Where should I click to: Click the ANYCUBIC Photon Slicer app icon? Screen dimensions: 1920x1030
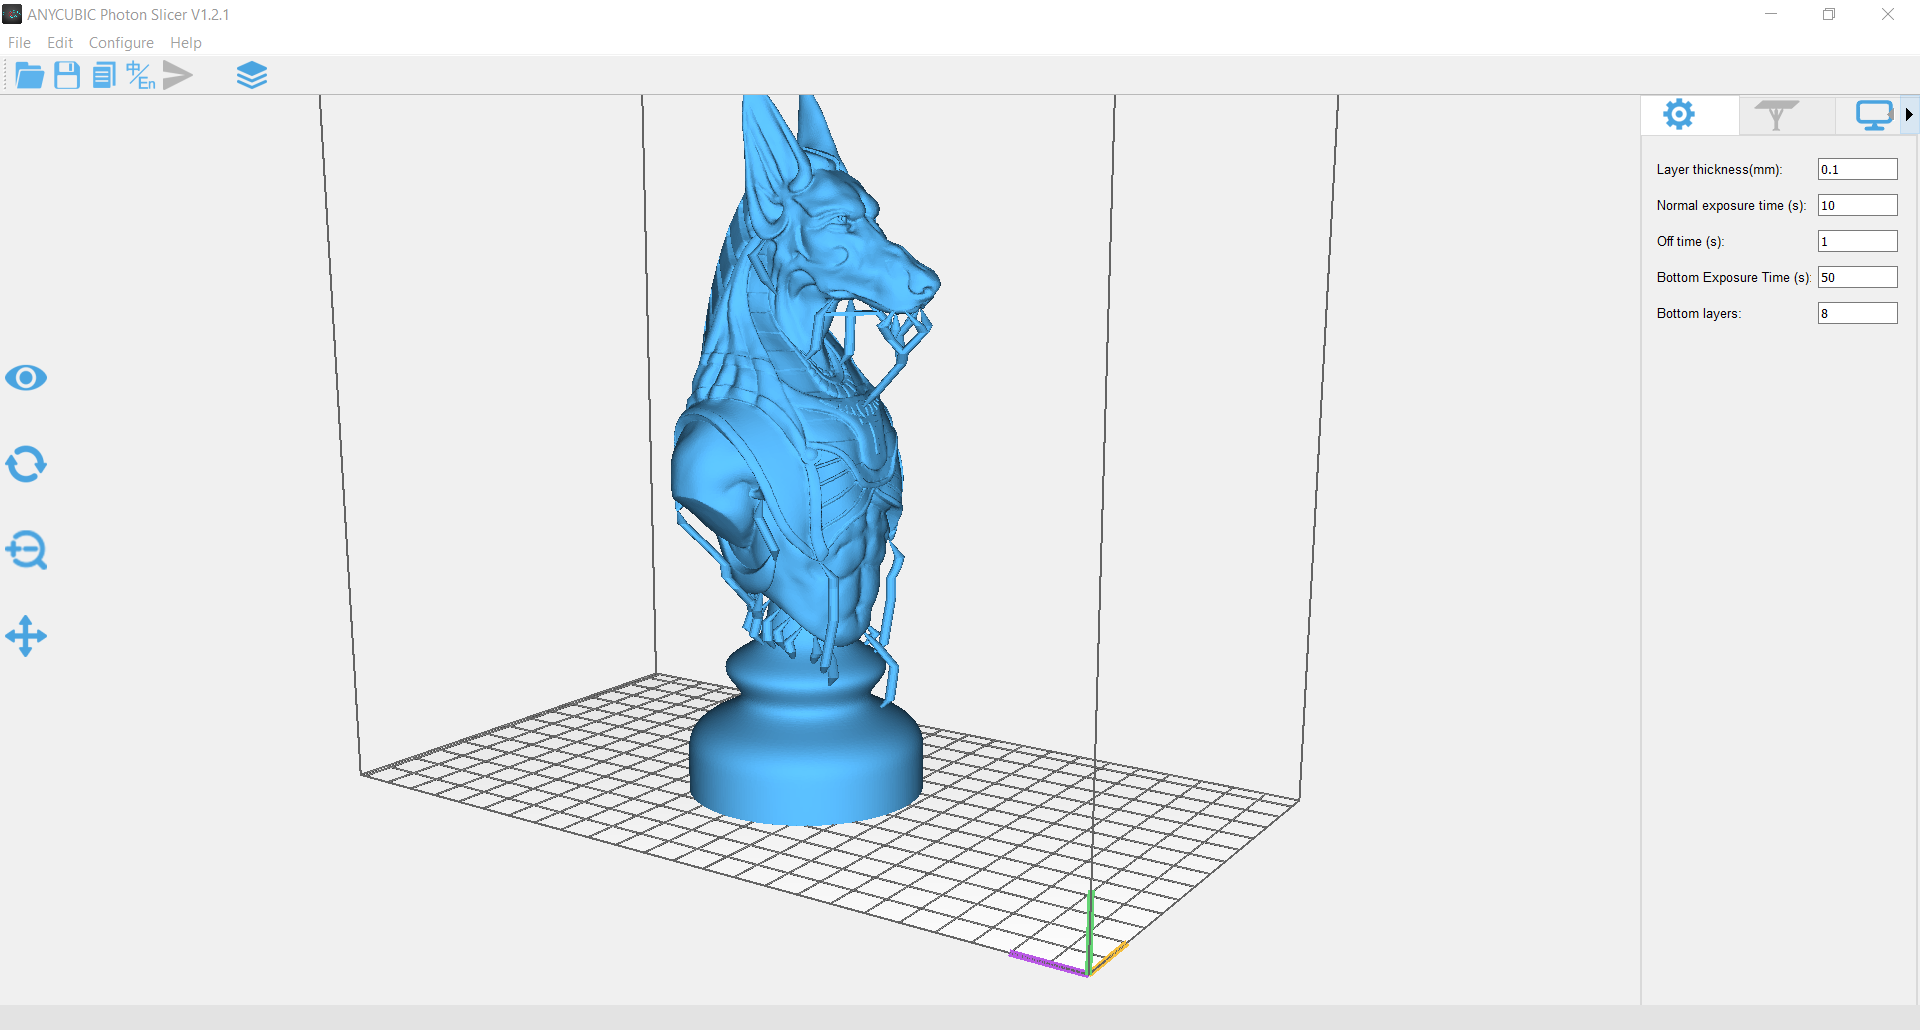click(x=12, y=14)
